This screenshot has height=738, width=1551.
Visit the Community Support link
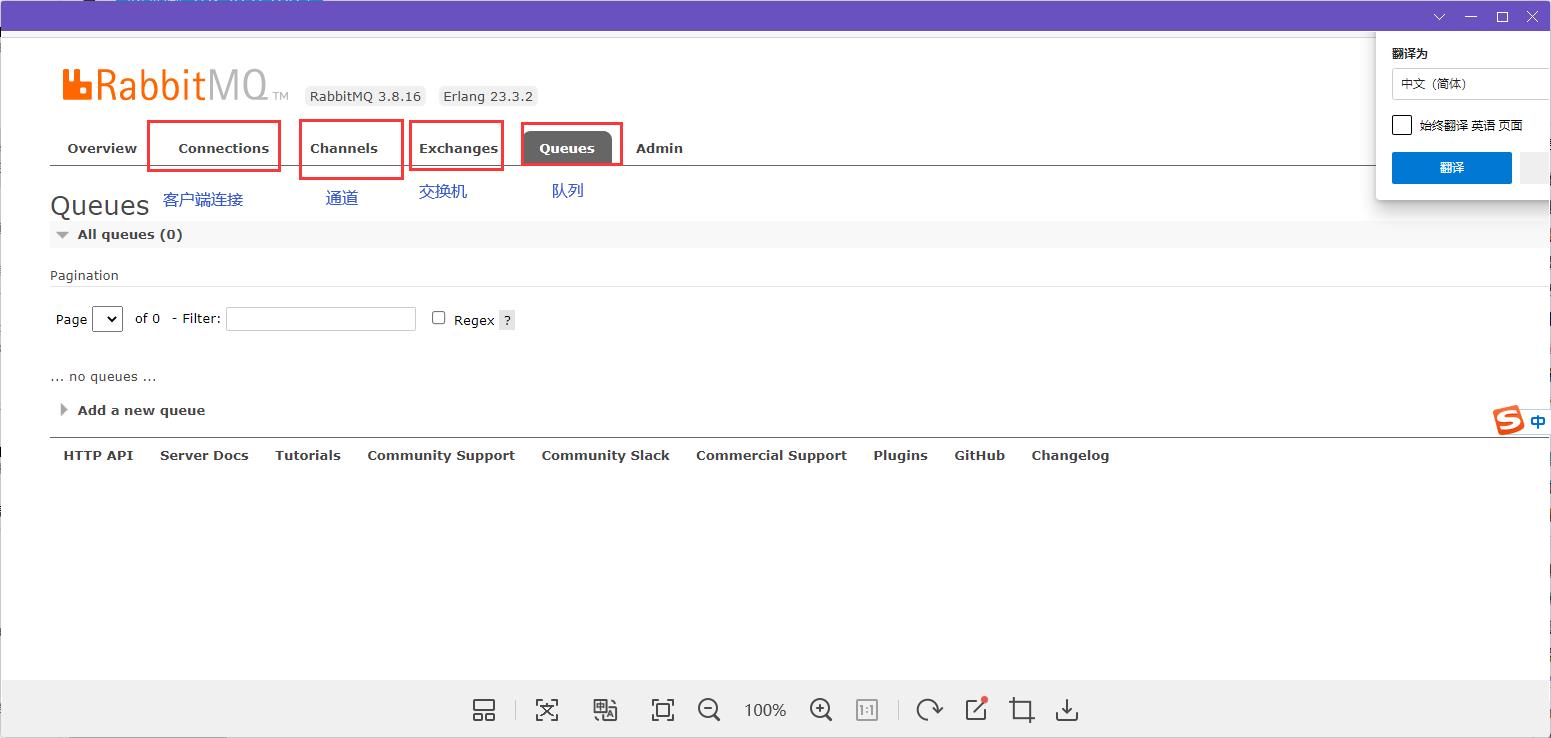click(441, 455)
